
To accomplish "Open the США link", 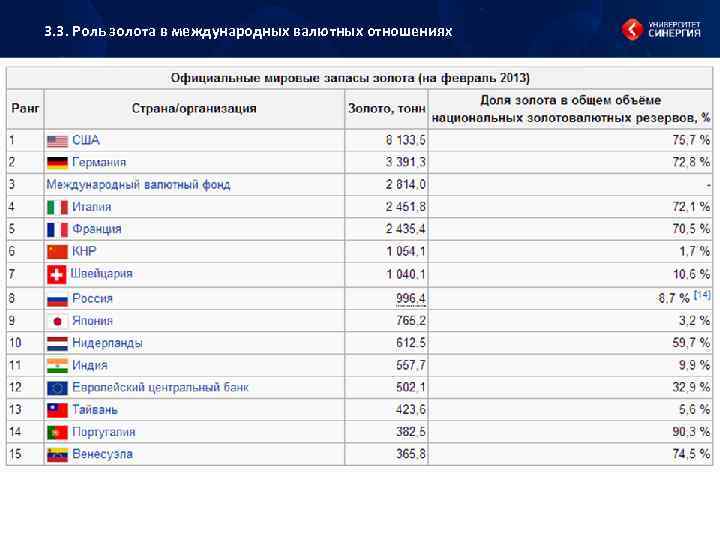I will click(x=86, y=140).
